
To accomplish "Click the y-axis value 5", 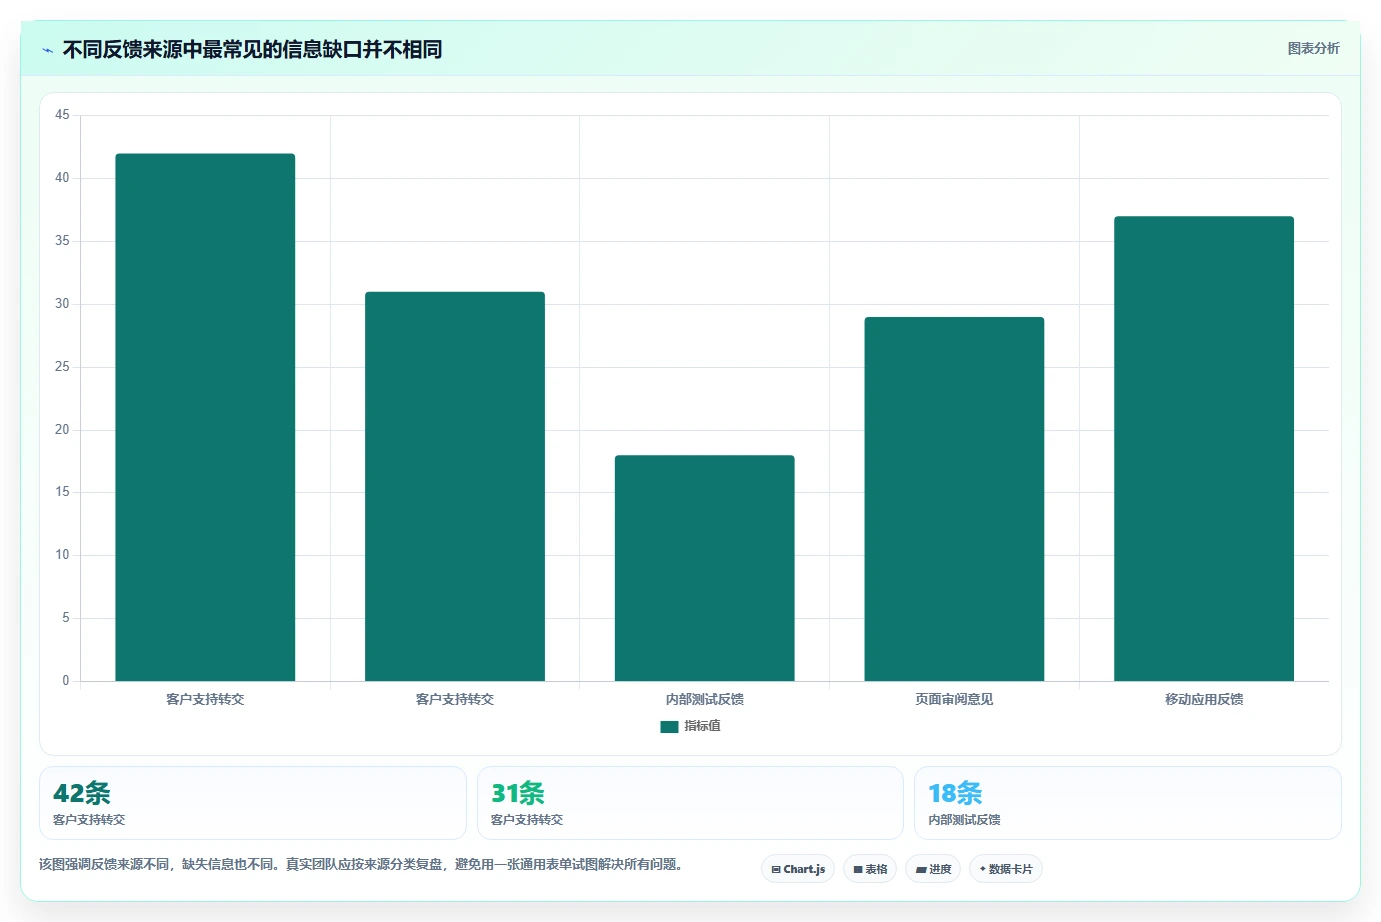I will [66, 618].
